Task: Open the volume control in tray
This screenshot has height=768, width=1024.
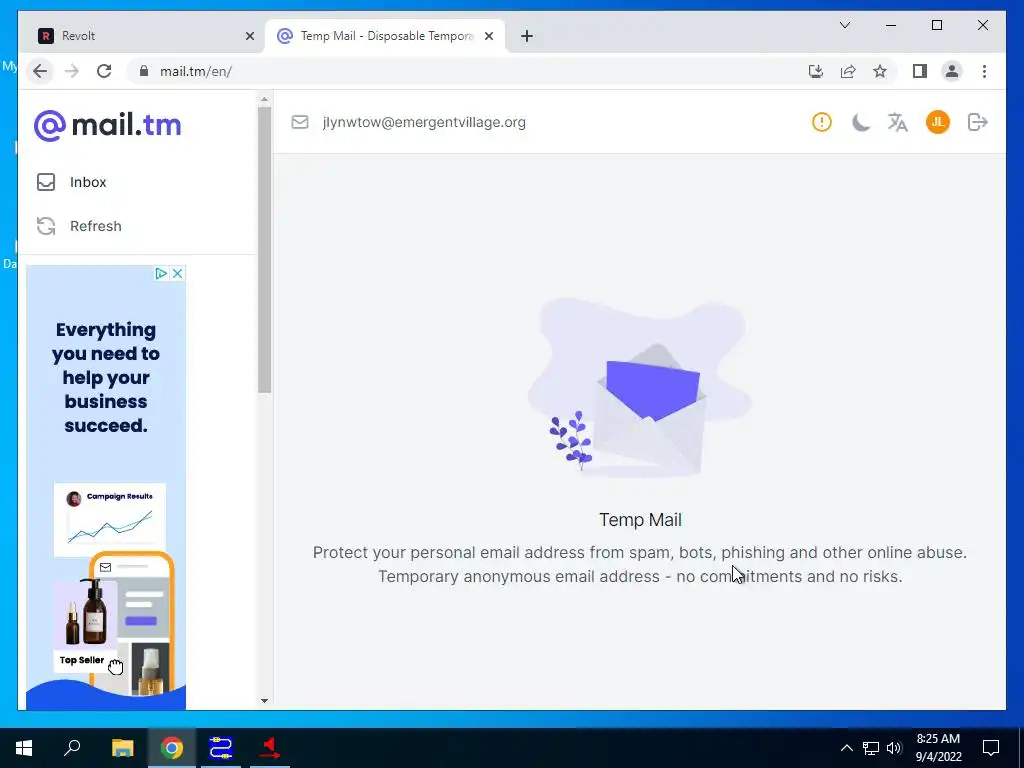Action: click(x=894, y=748)
